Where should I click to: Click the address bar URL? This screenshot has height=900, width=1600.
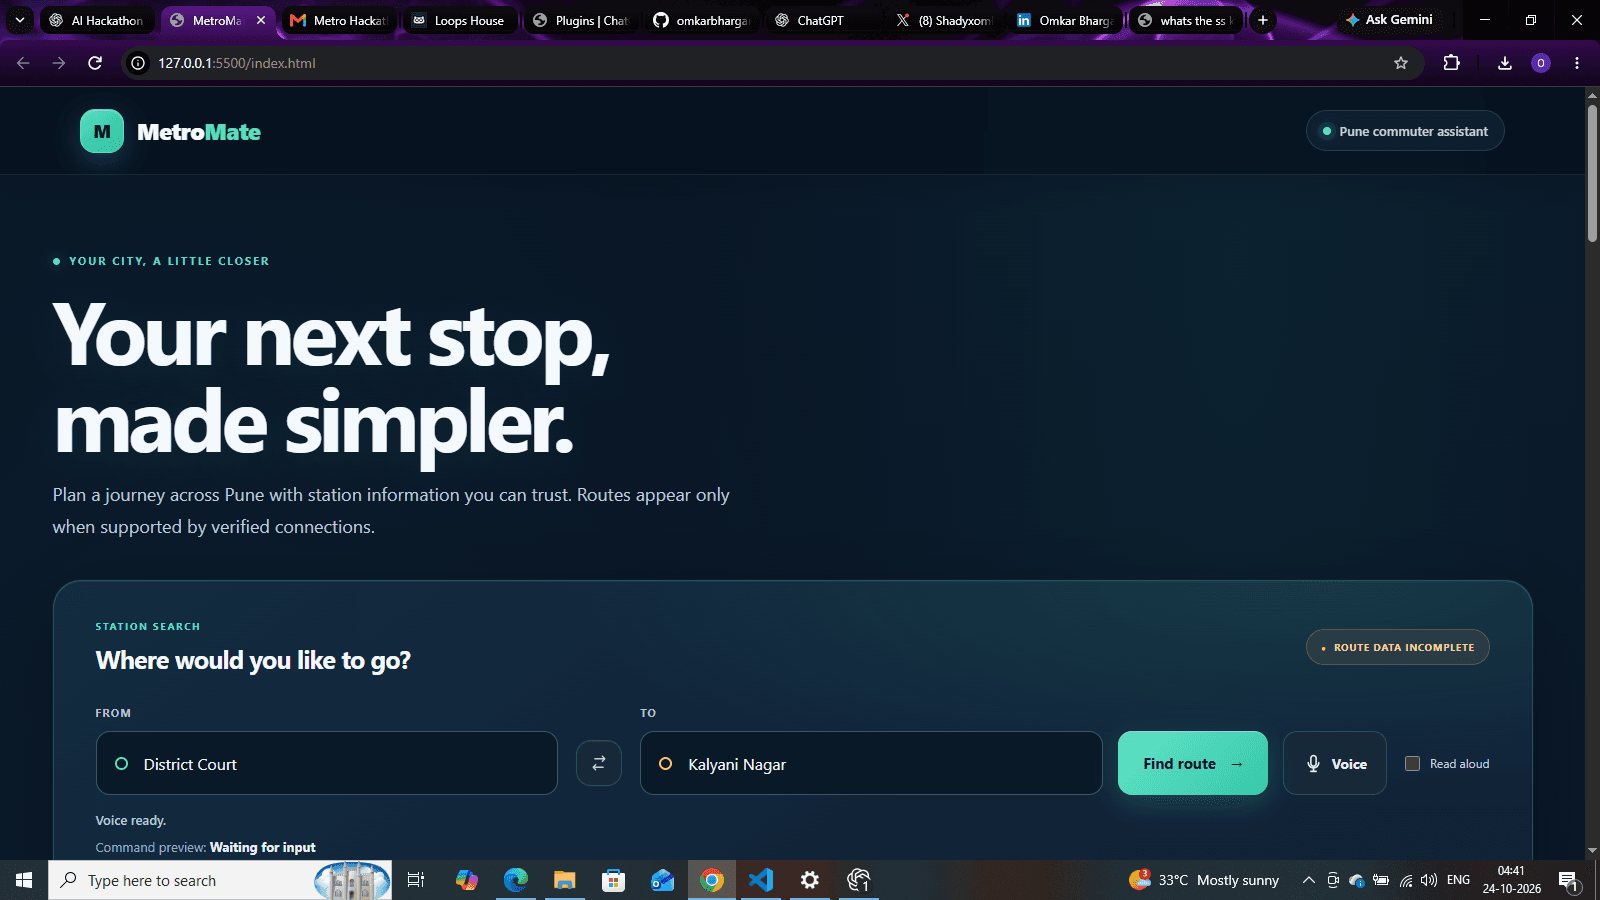point(237,63)
